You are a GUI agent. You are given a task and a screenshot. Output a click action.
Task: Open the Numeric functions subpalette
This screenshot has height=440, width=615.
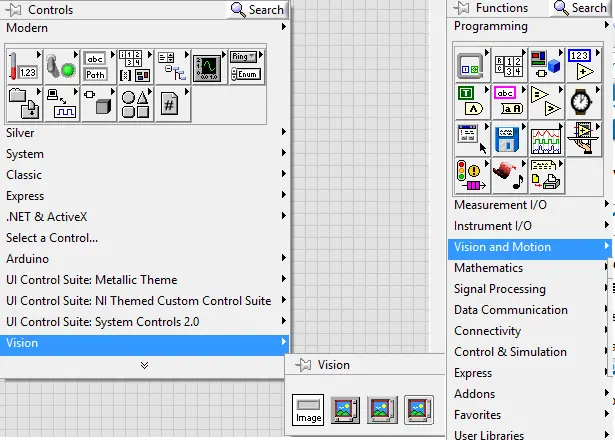583,65
